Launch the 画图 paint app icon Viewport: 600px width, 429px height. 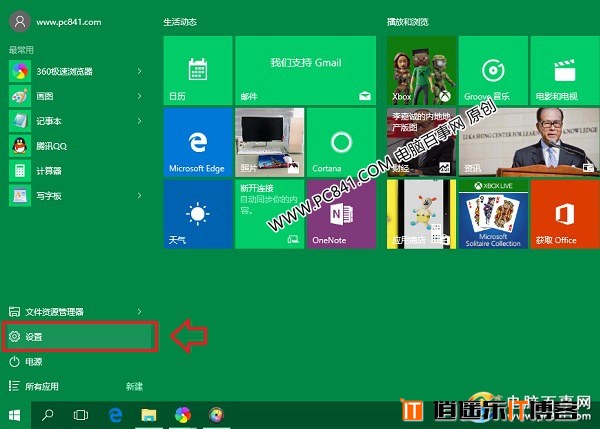(20, 96)
